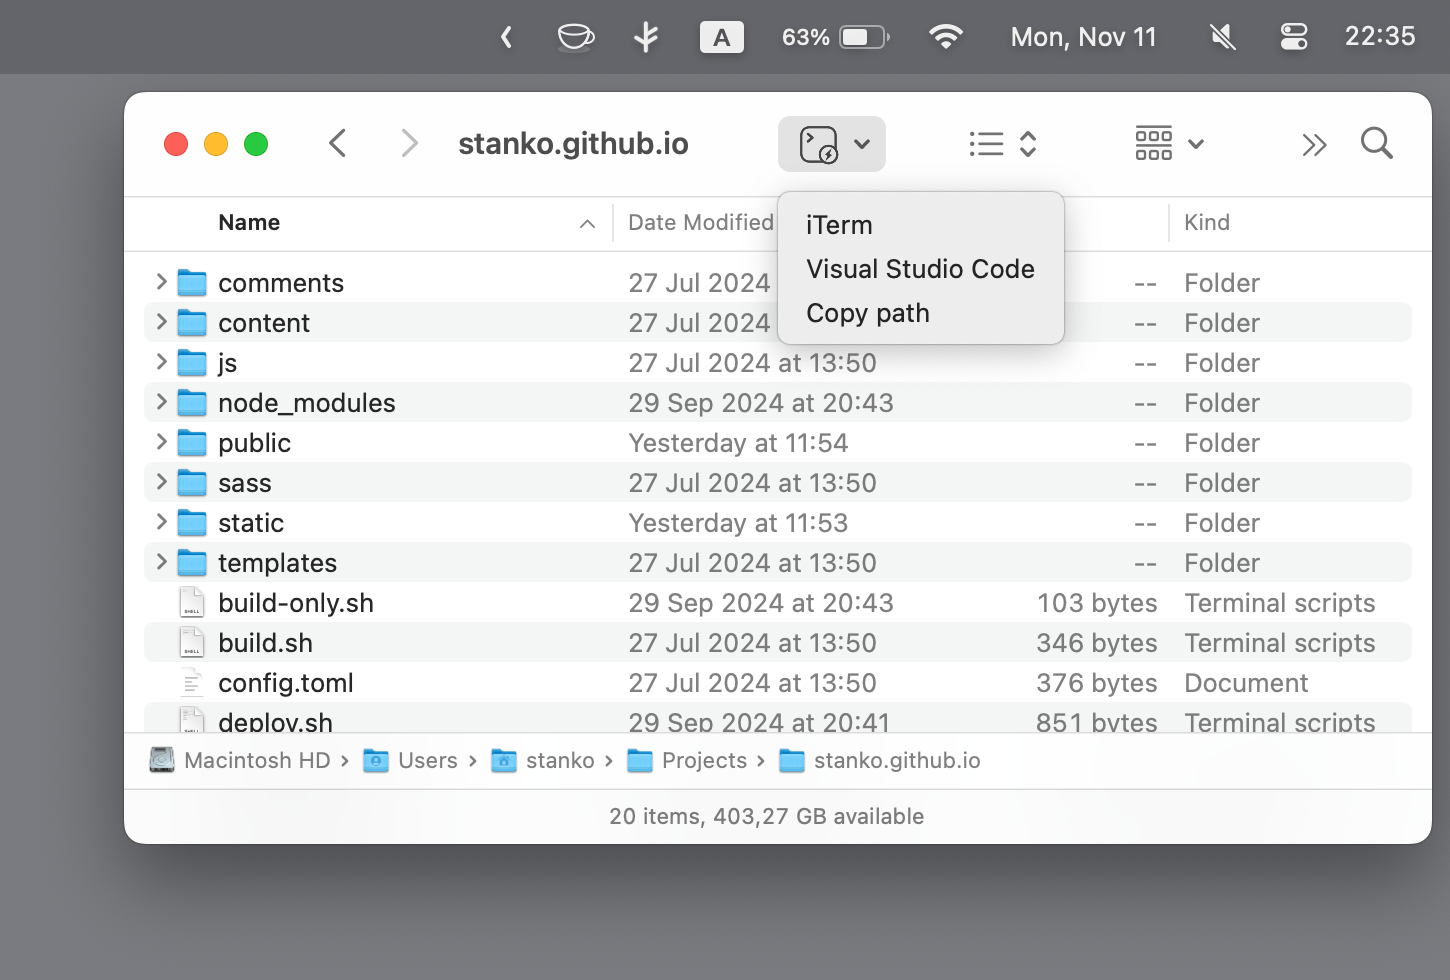Open the Wi-Fi menu bar icon

(945, 37)
